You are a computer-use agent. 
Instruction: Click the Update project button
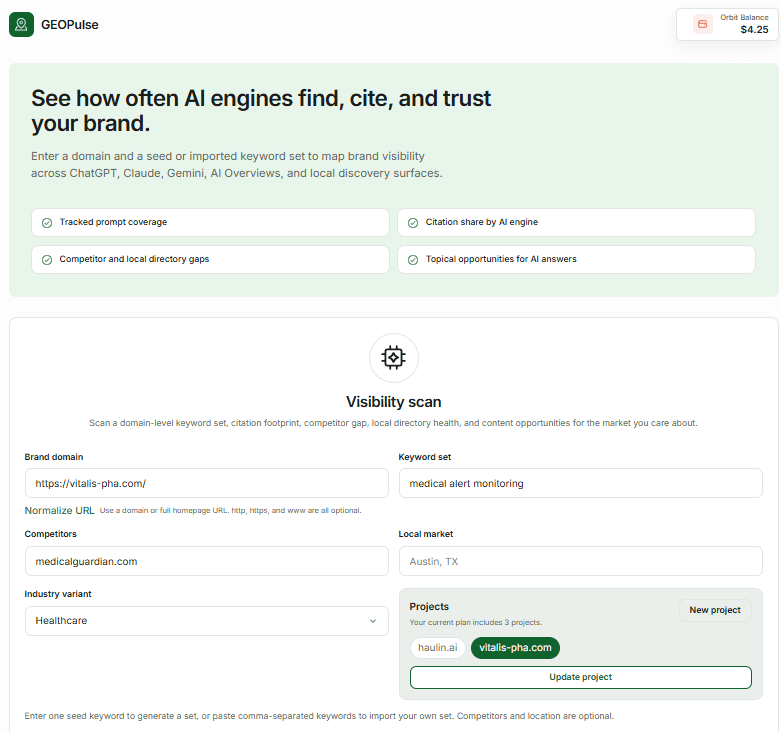pyautogui.click(x=581, y=677)
